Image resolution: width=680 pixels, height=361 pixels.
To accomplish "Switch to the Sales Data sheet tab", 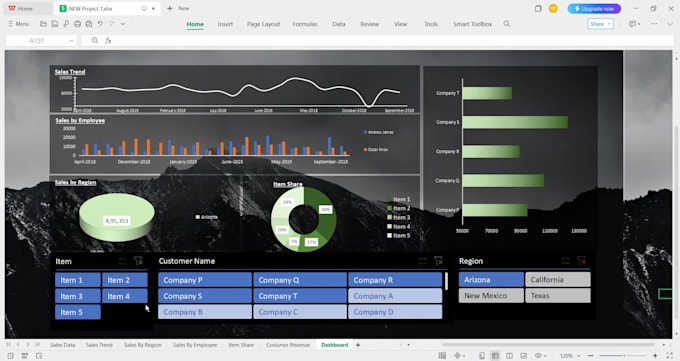I will (x=62, y=345).
